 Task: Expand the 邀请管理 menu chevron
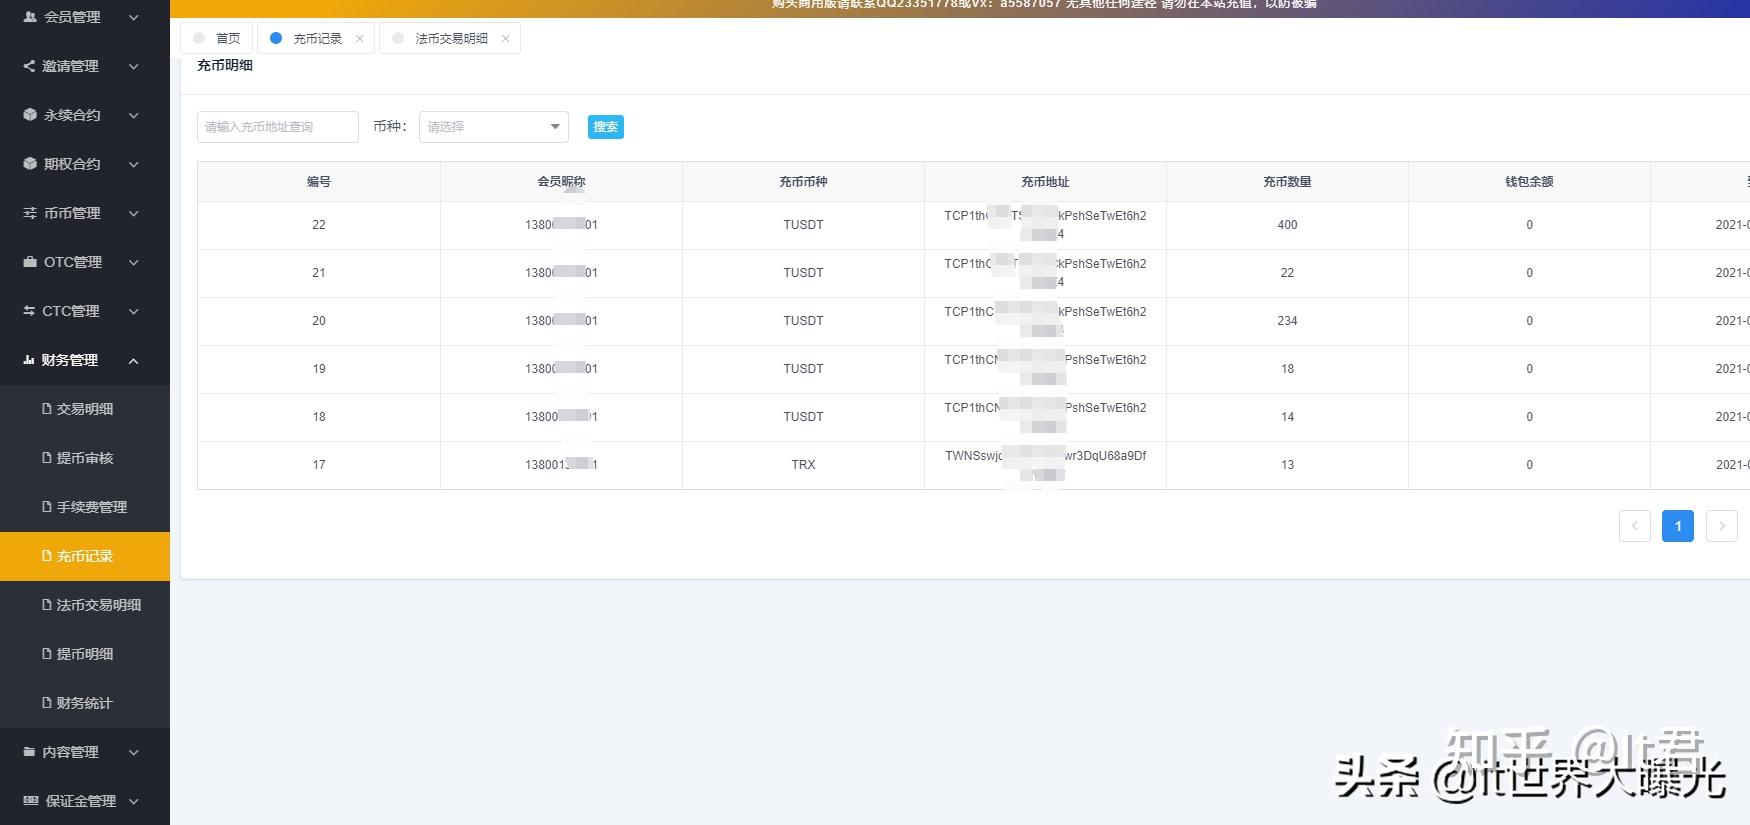(x=134, y=66)
